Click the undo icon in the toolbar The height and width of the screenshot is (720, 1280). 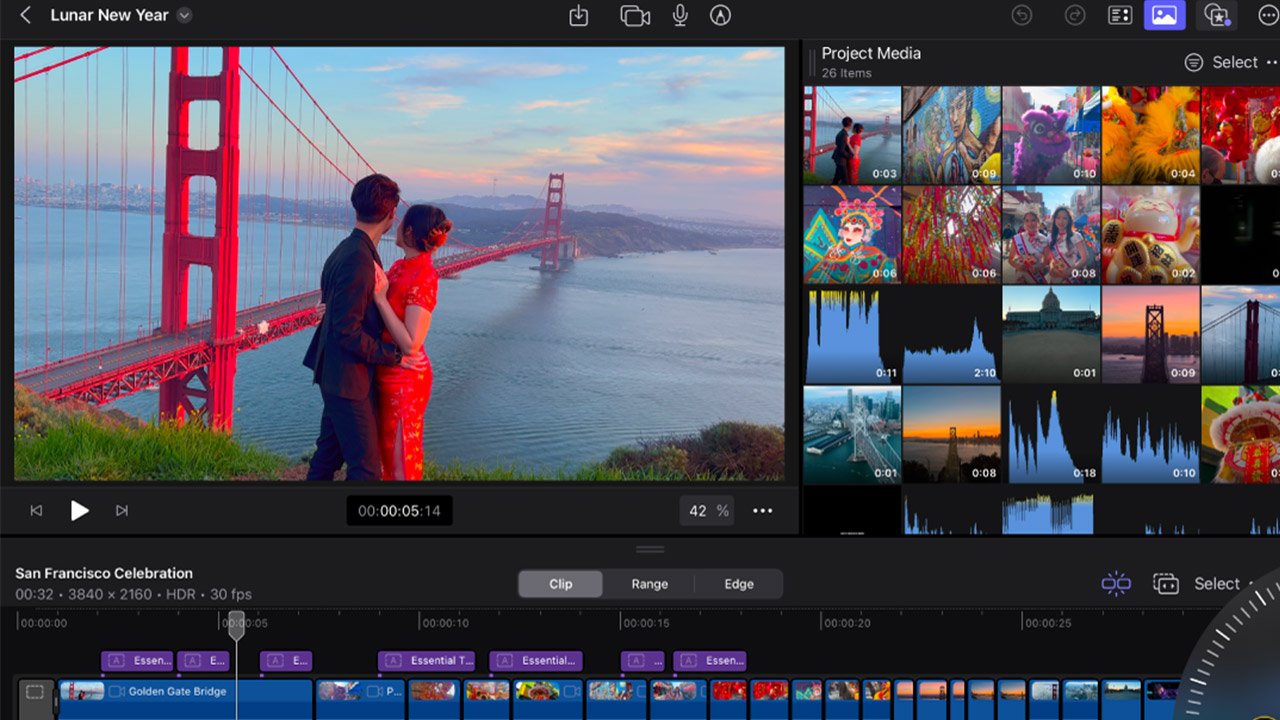(1021, 15)
